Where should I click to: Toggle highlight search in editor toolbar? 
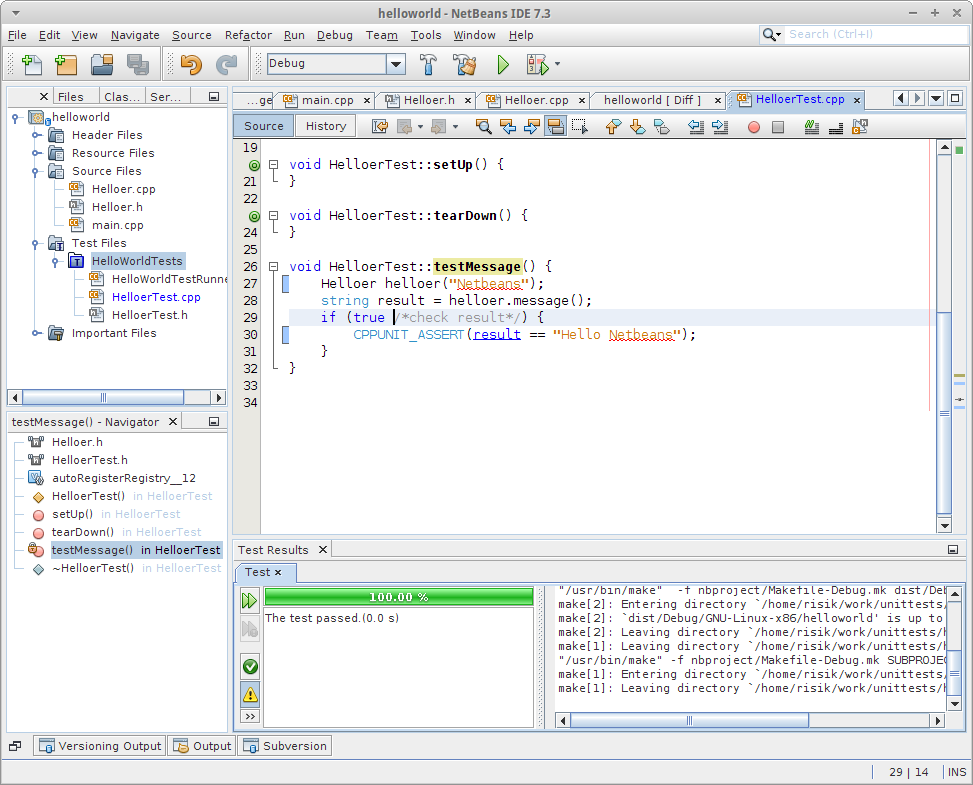pos(555,126)
